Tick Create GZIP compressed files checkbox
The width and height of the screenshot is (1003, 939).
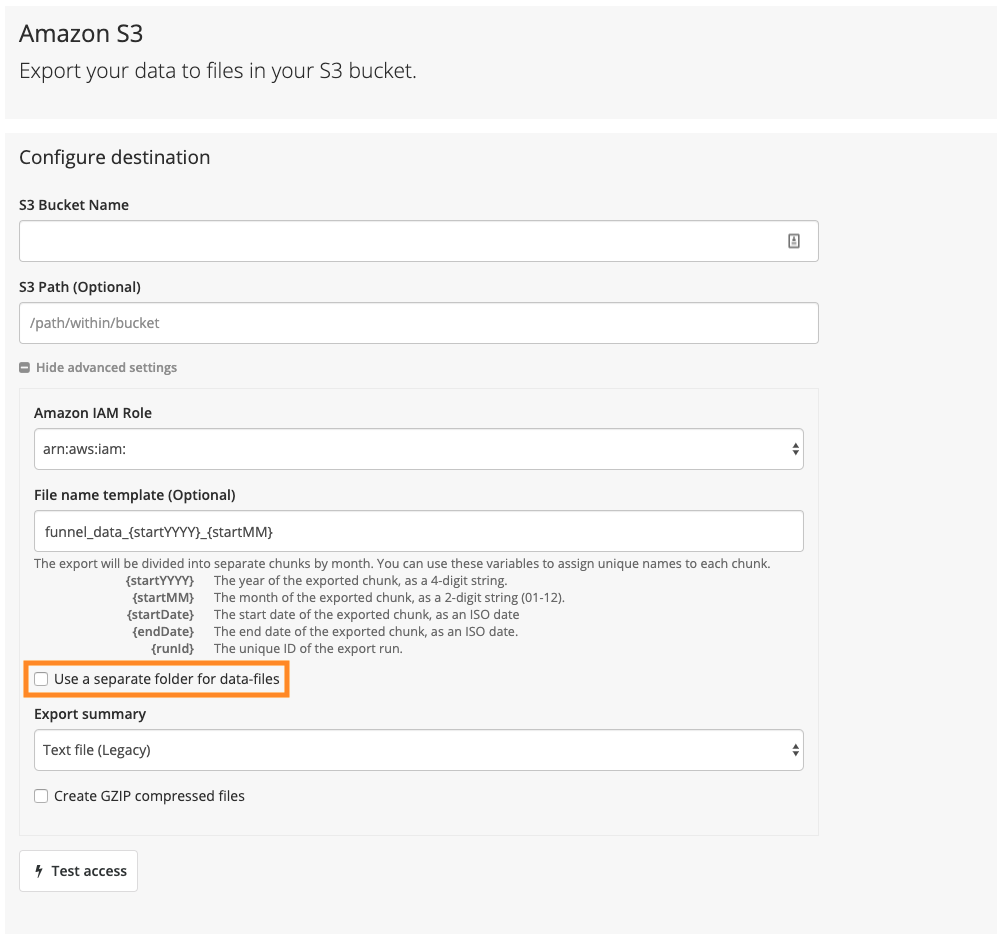[x=41, y=796]
